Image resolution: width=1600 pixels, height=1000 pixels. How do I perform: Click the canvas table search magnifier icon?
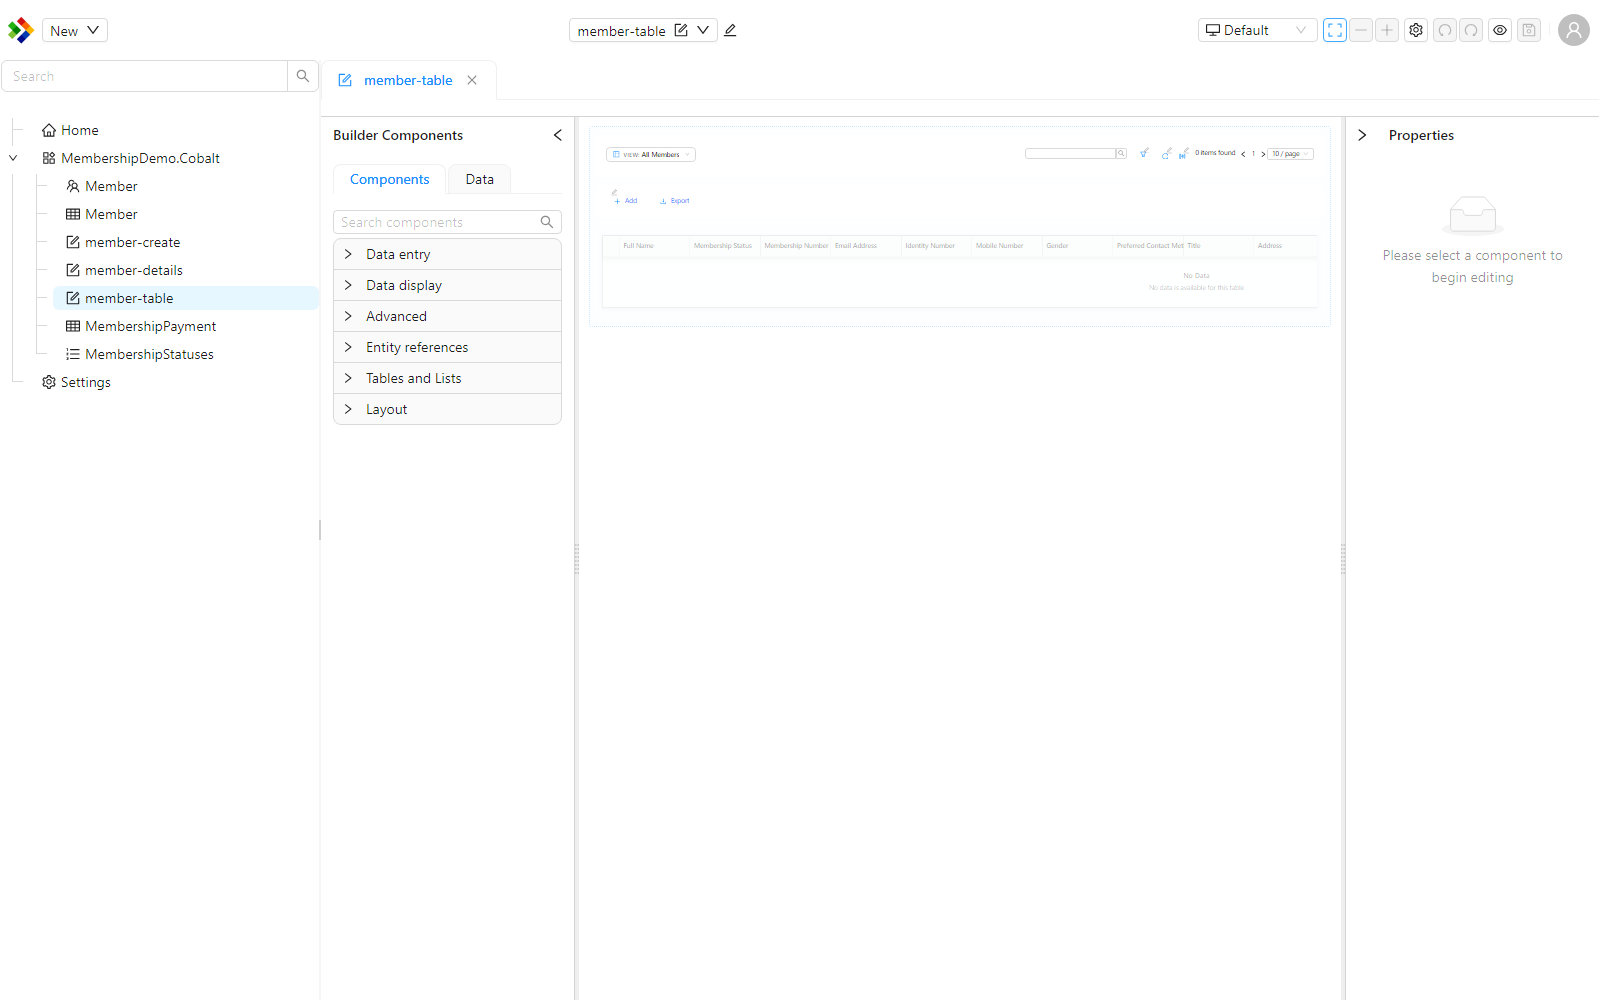pyautogui.click(x=1121, y=153)
